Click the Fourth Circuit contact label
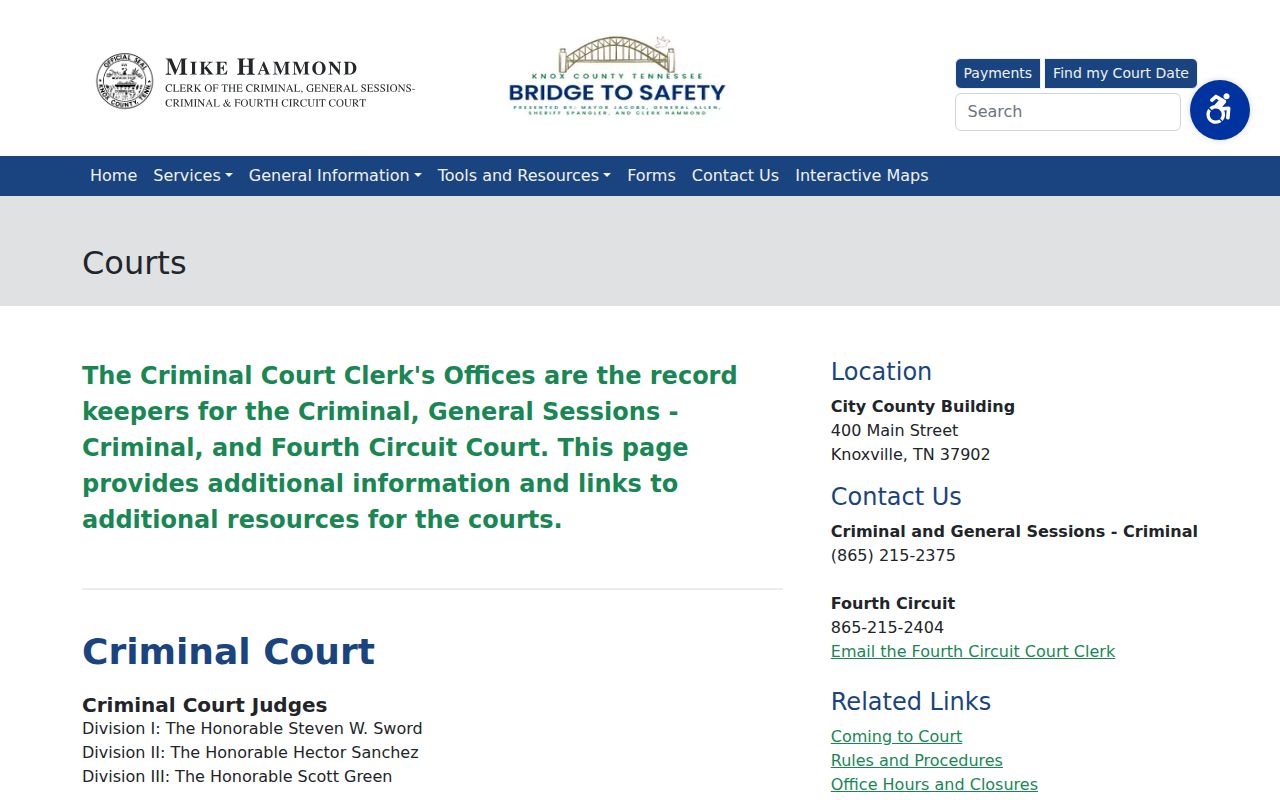Viewport: 1280px width, 800px height. click(x=893, y=603)
